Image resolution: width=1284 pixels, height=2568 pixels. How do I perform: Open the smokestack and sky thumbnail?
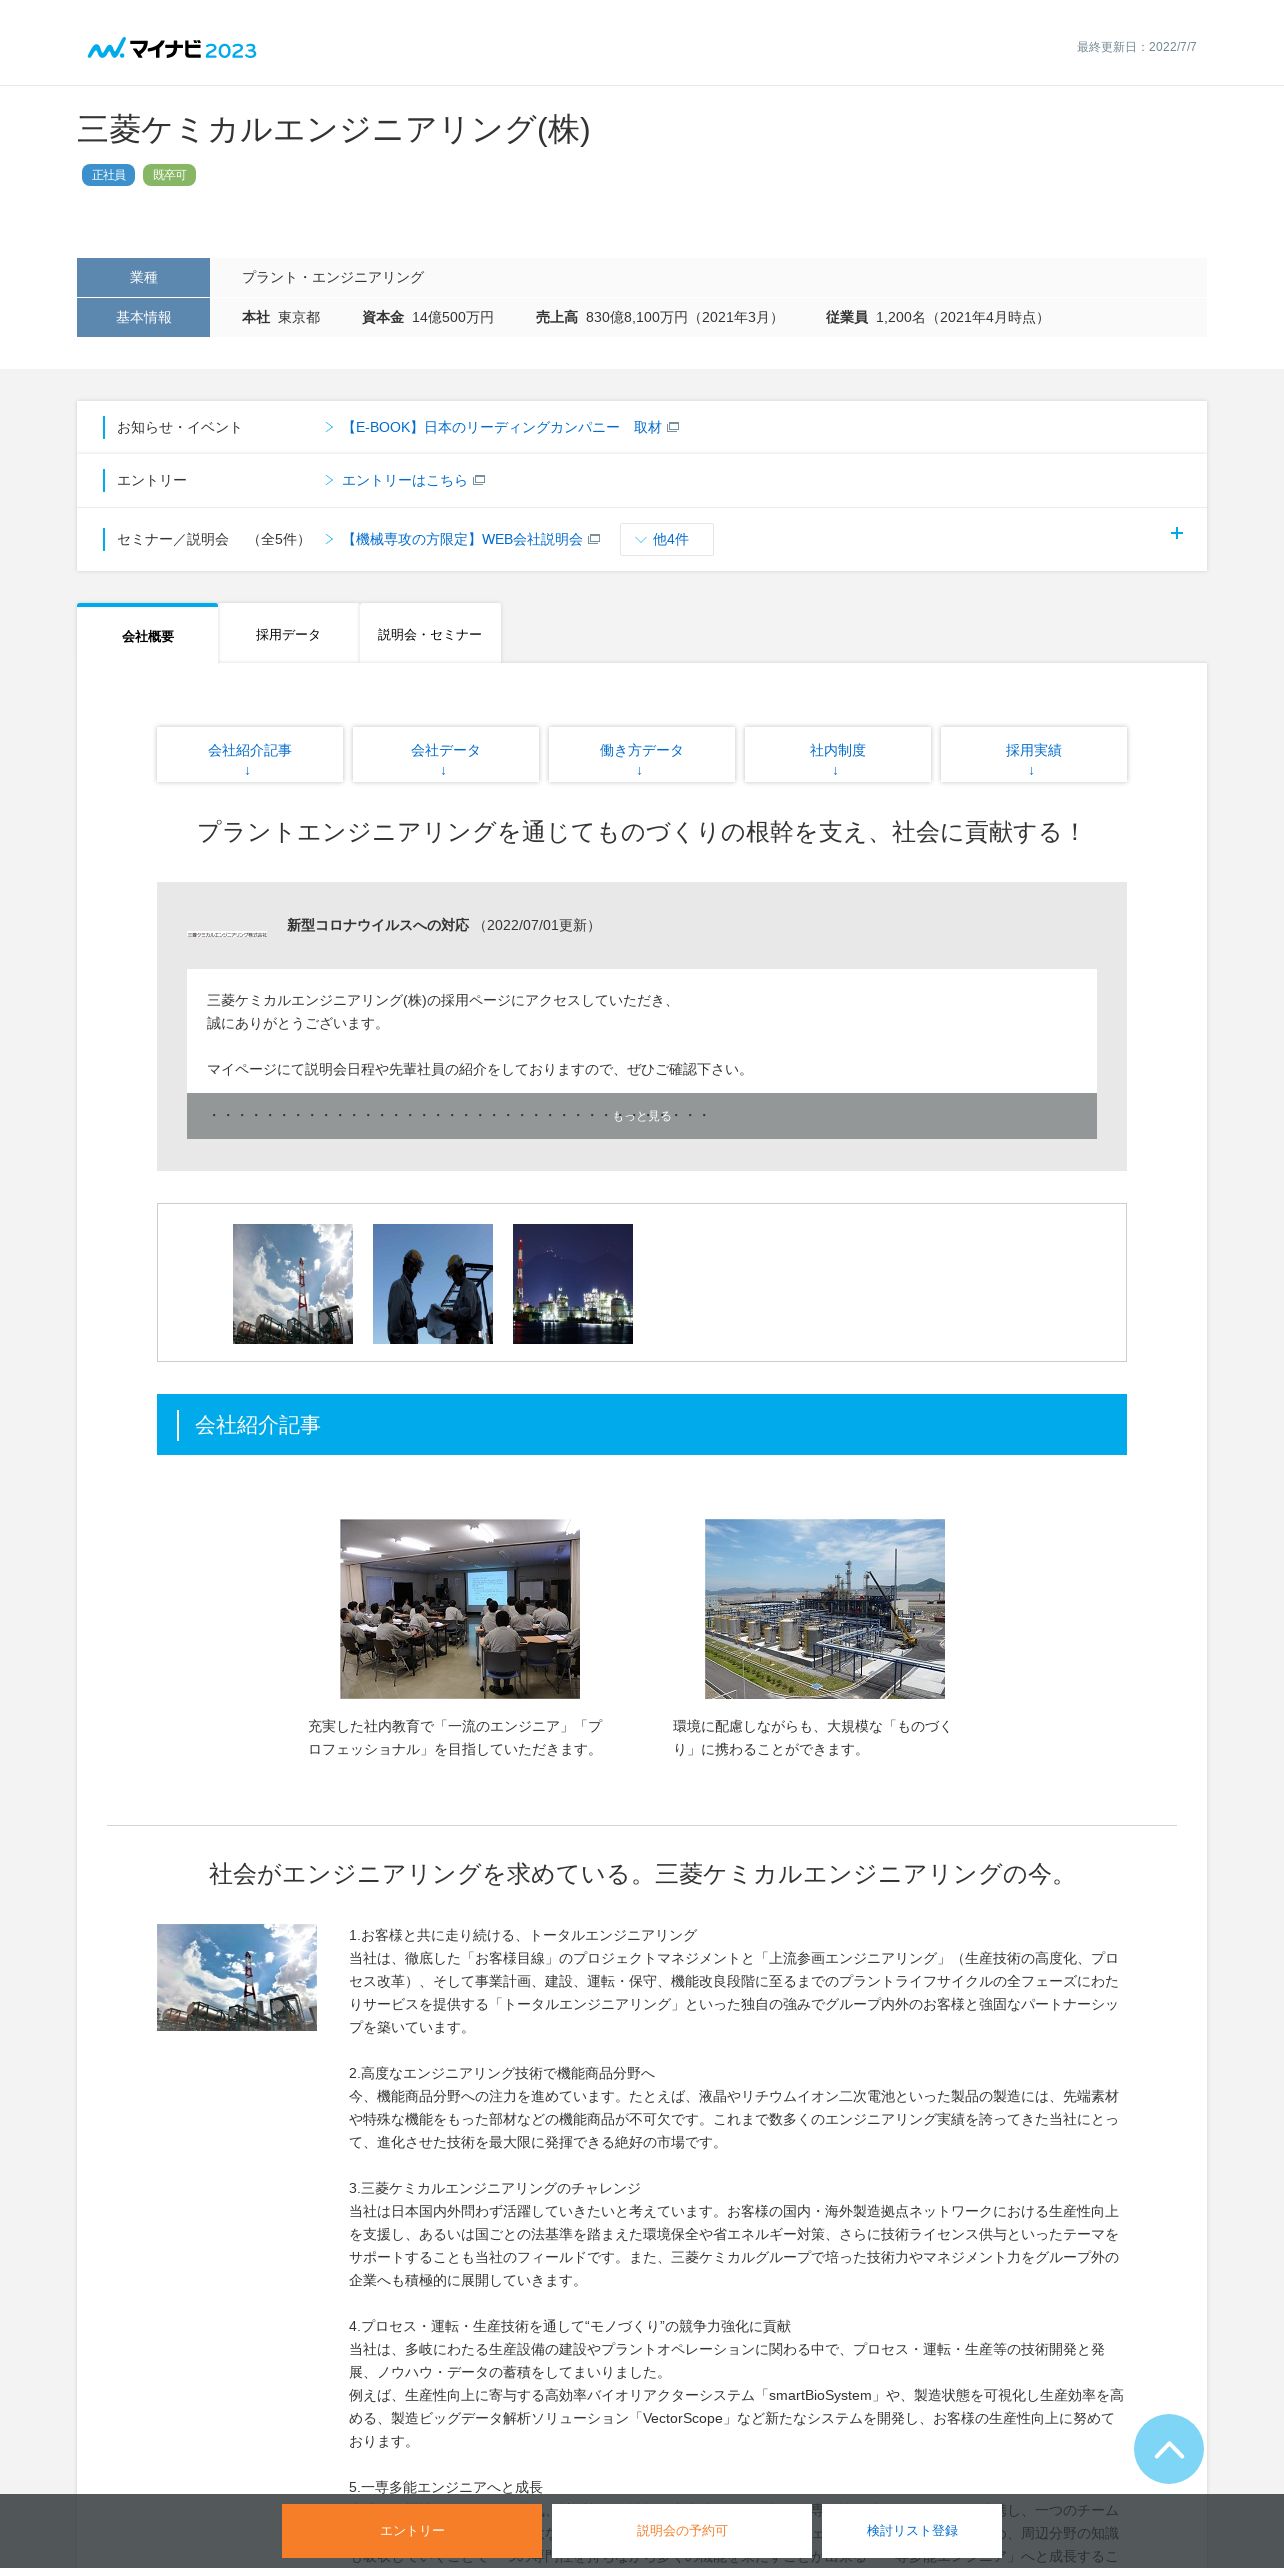coord(293,1284)
